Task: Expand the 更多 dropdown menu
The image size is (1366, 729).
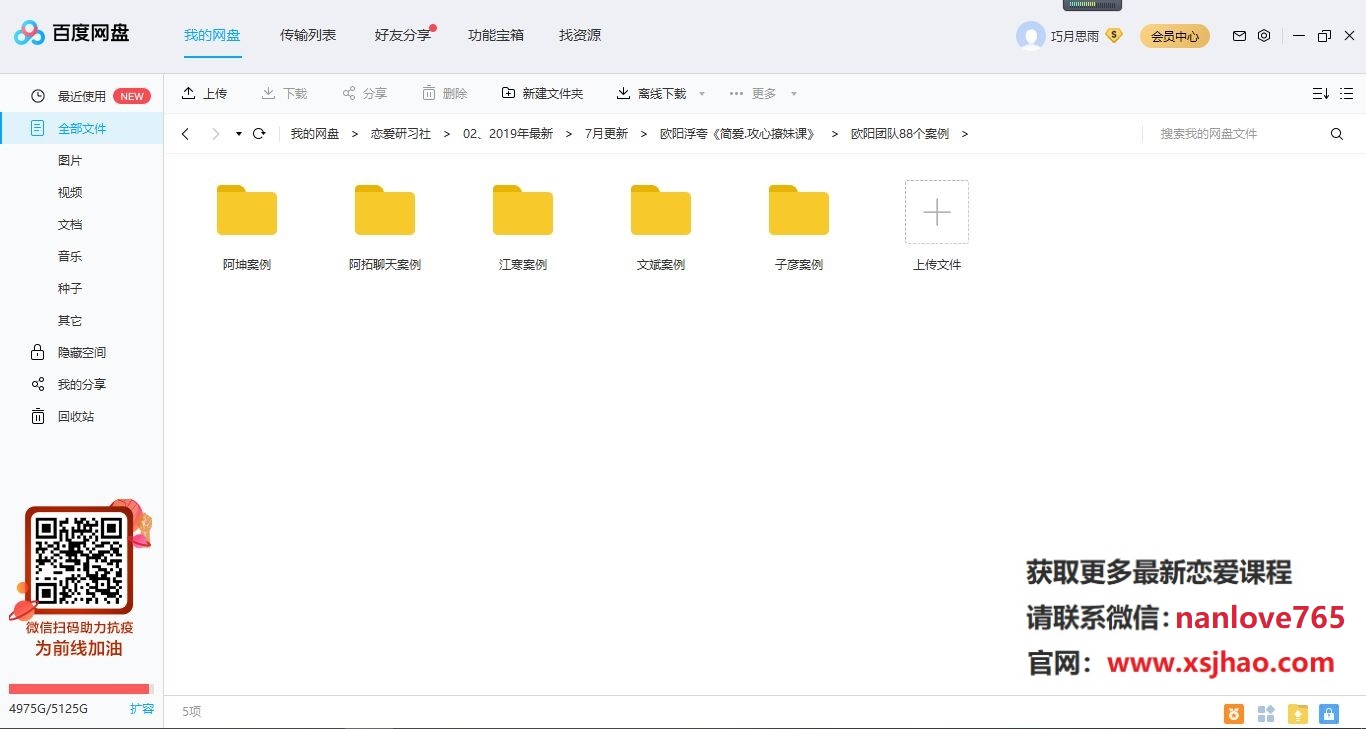Action: point(794,94)
